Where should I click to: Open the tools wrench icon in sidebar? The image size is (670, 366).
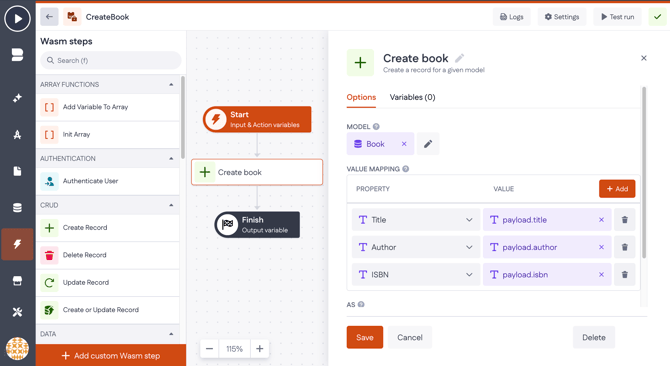tap(17, 312)
